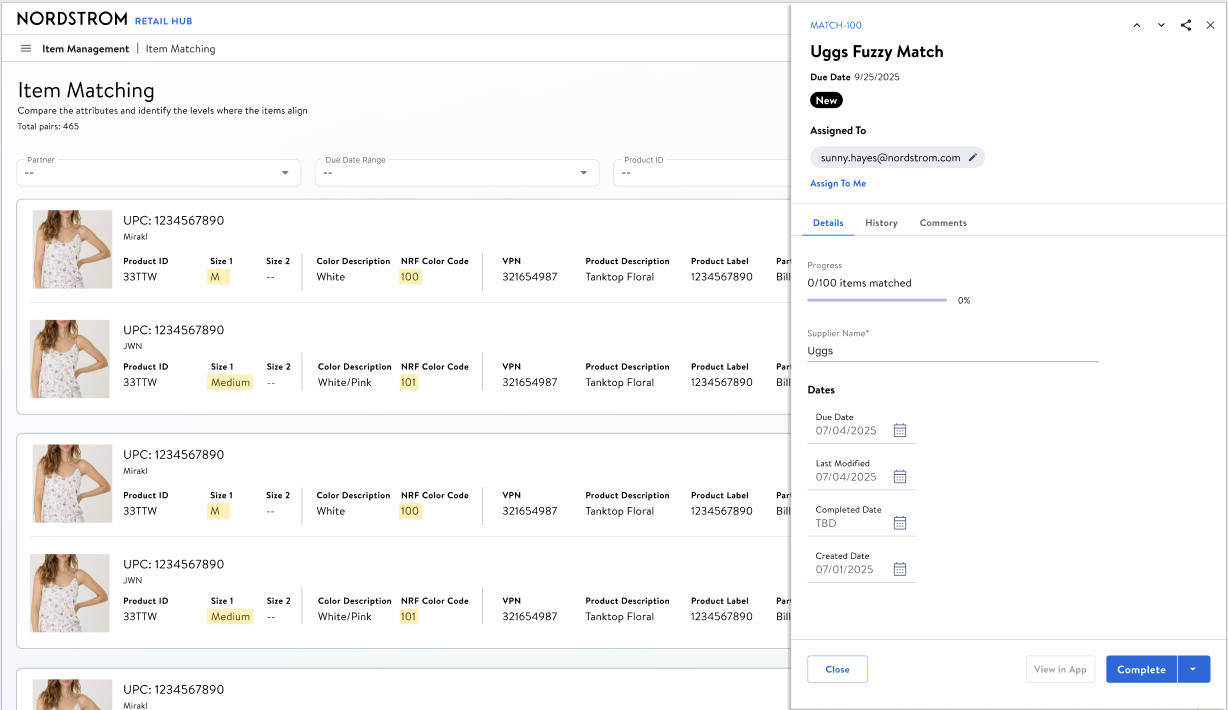Viewport: 1228px width, 710px height.
Task: Open the Last Modified calendar picker
Action: [900, 476]
